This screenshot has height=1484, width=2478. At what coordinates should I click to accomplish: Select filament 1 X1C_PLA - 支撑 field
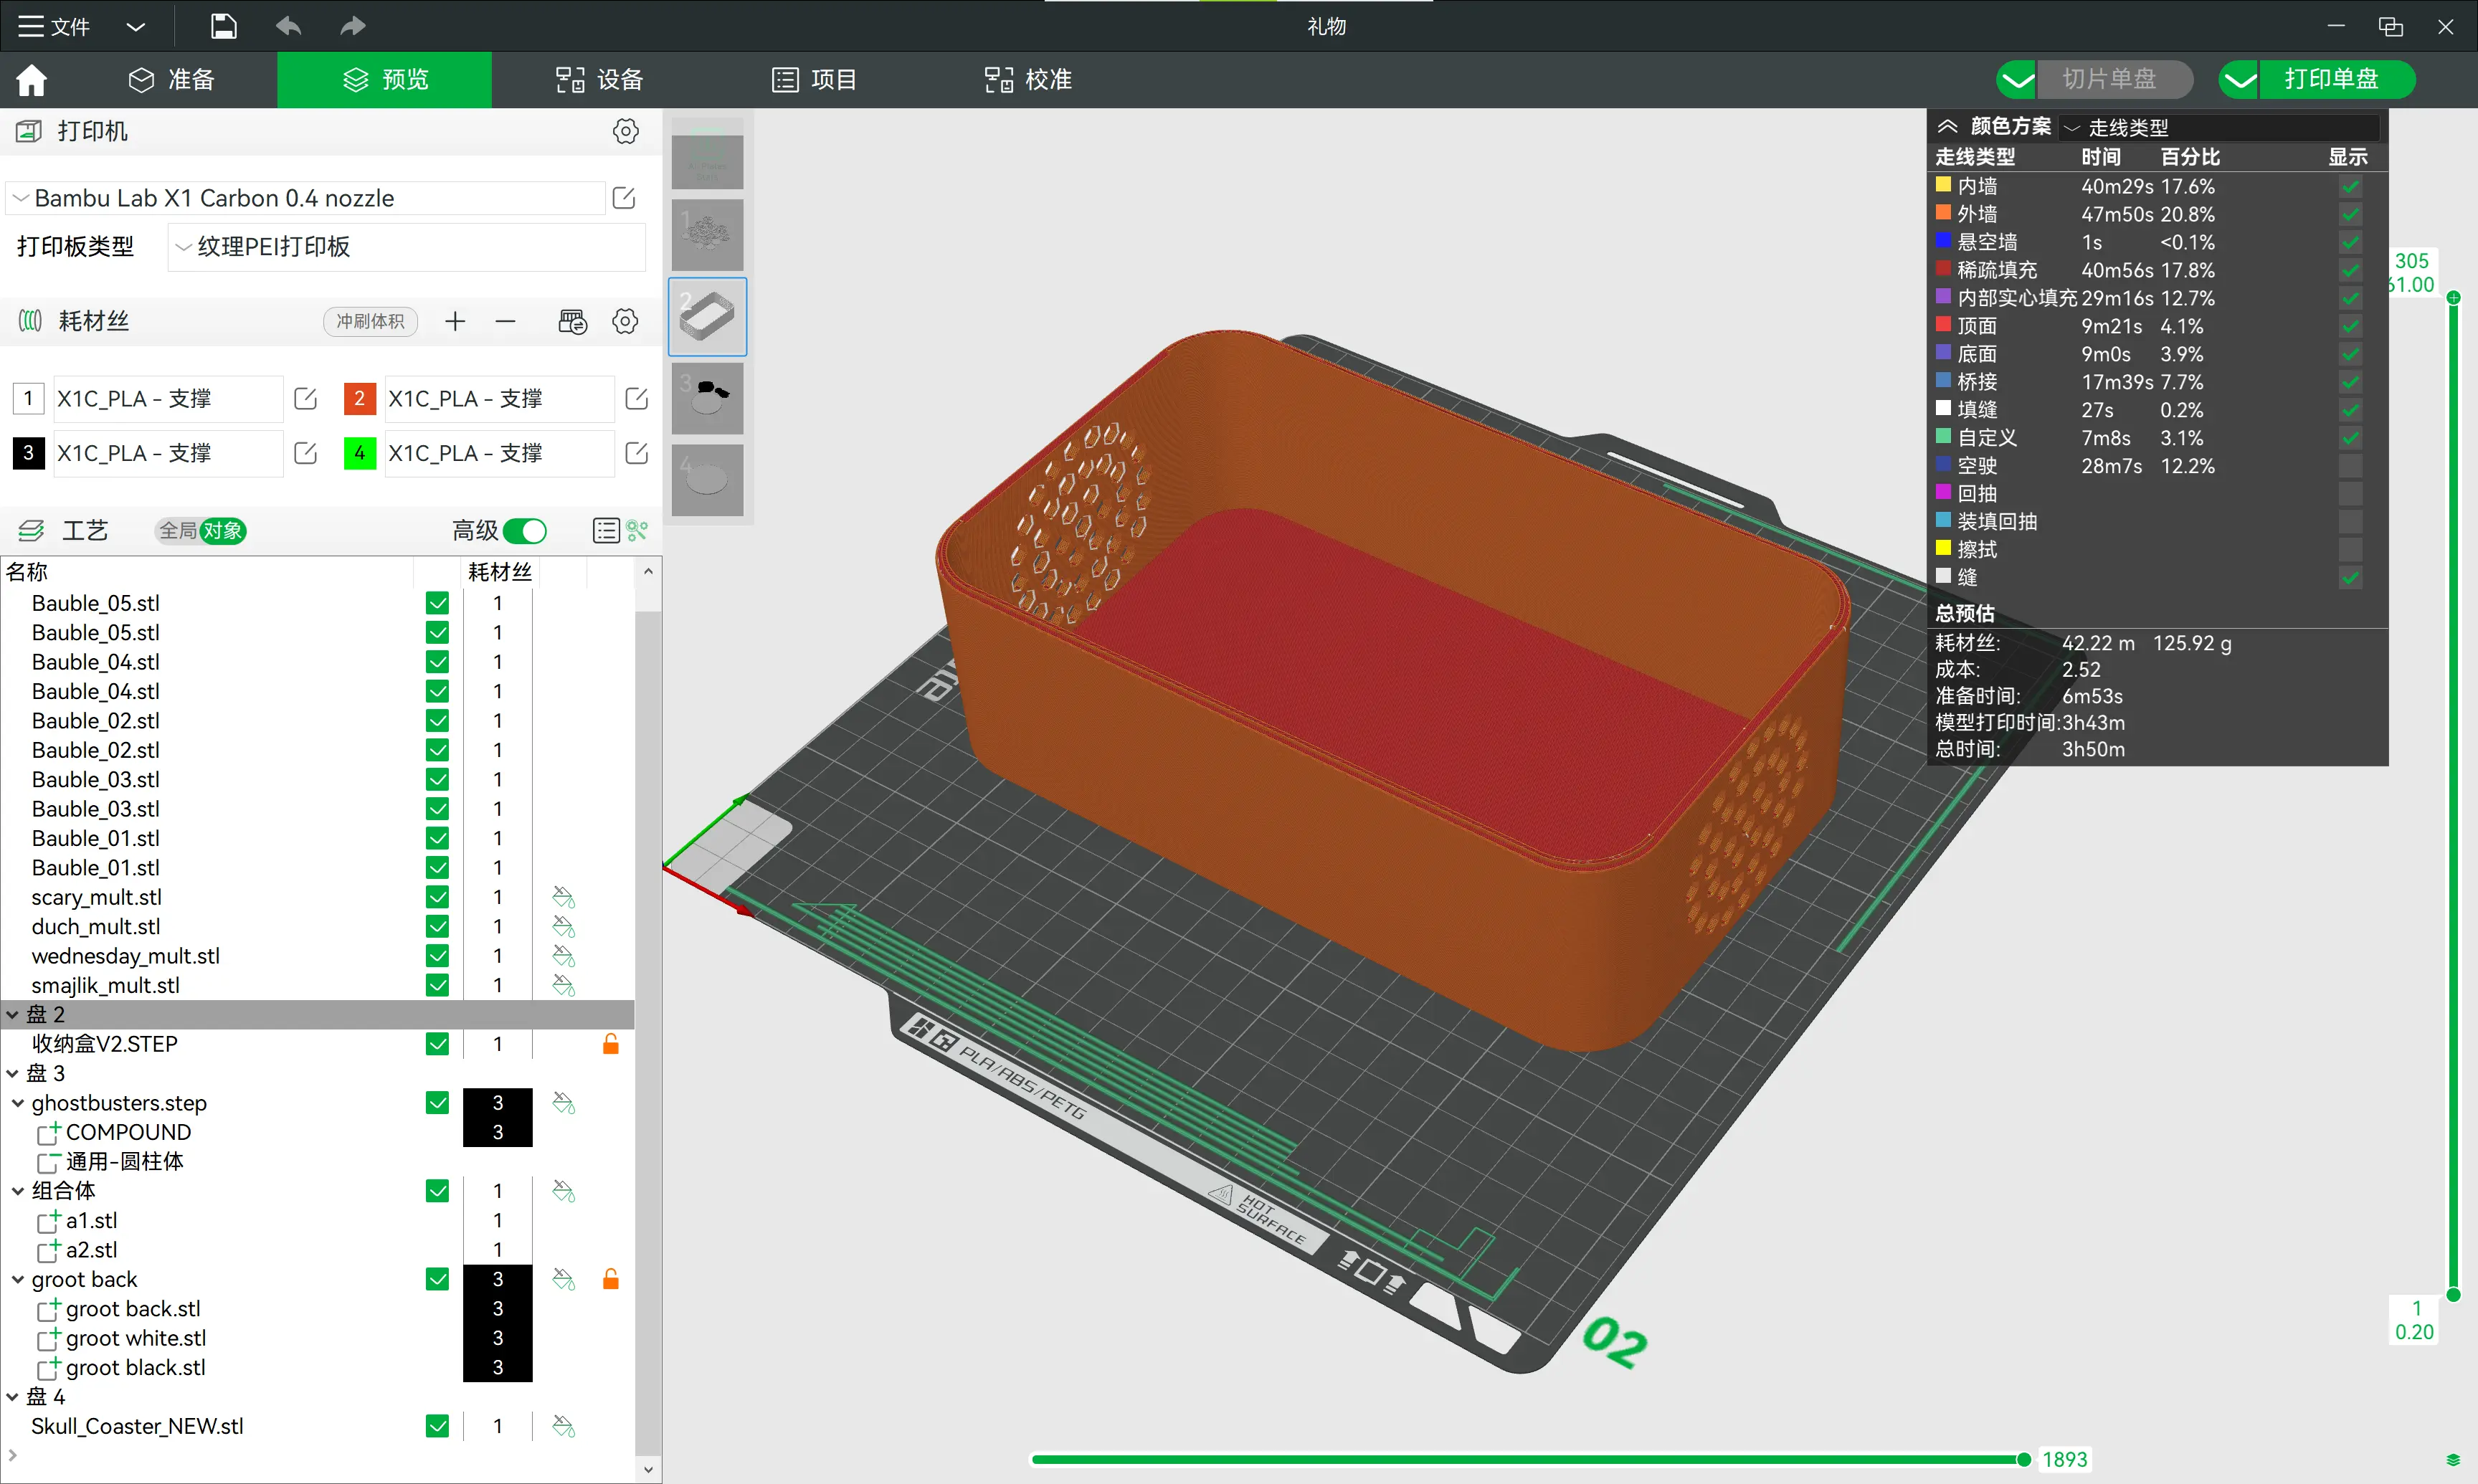[167, 398]
